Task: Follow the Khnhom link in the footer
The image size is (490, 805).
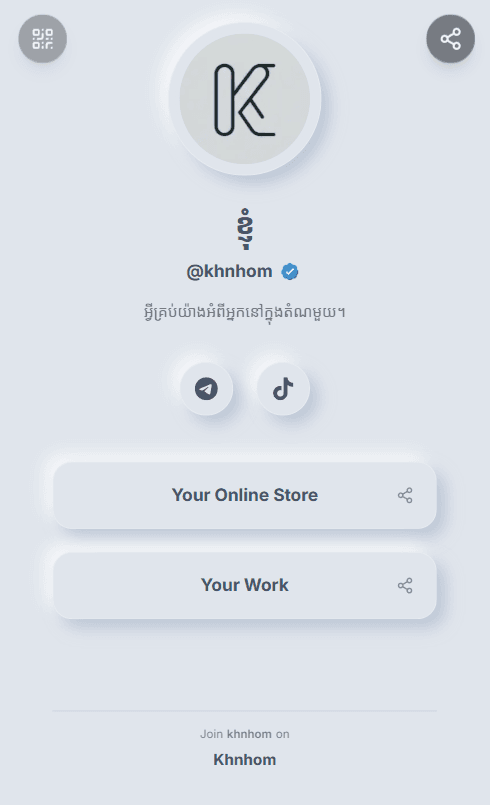Action: [x=245, y=760]
